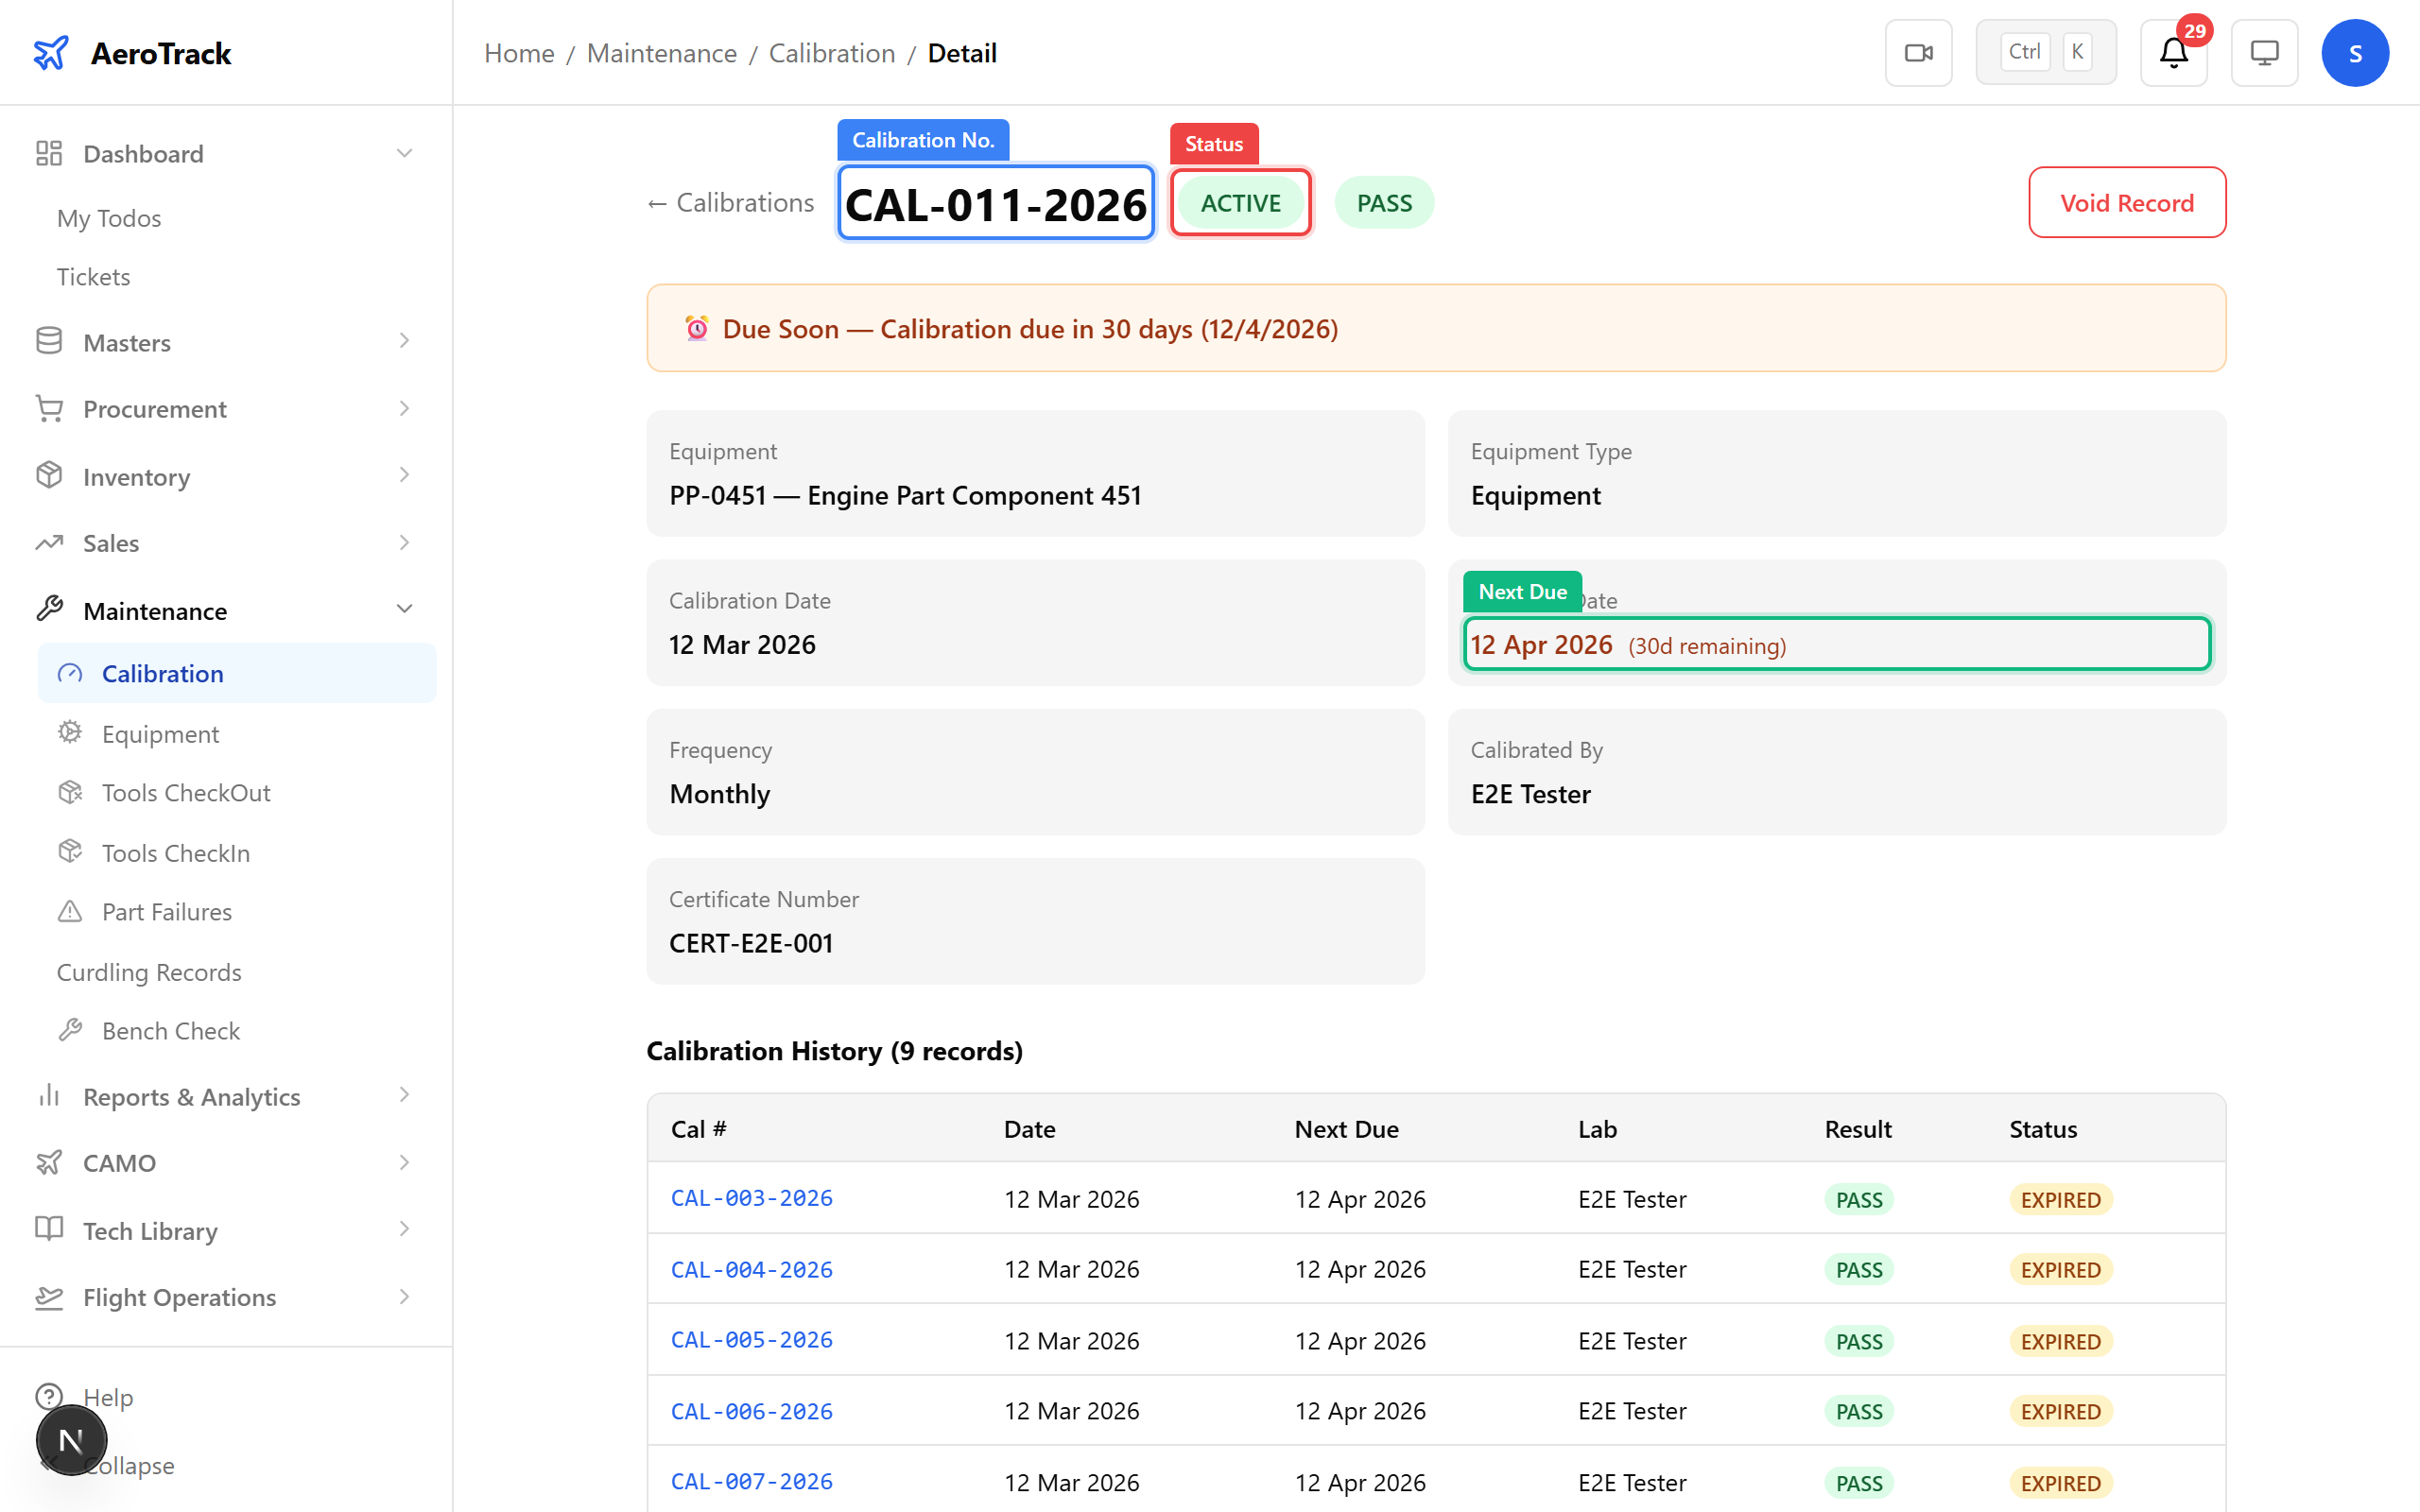The height and width of the screenshot is (1512, 2420).
Task: Click the Help question mark icon
Action: pos(50,1396)
